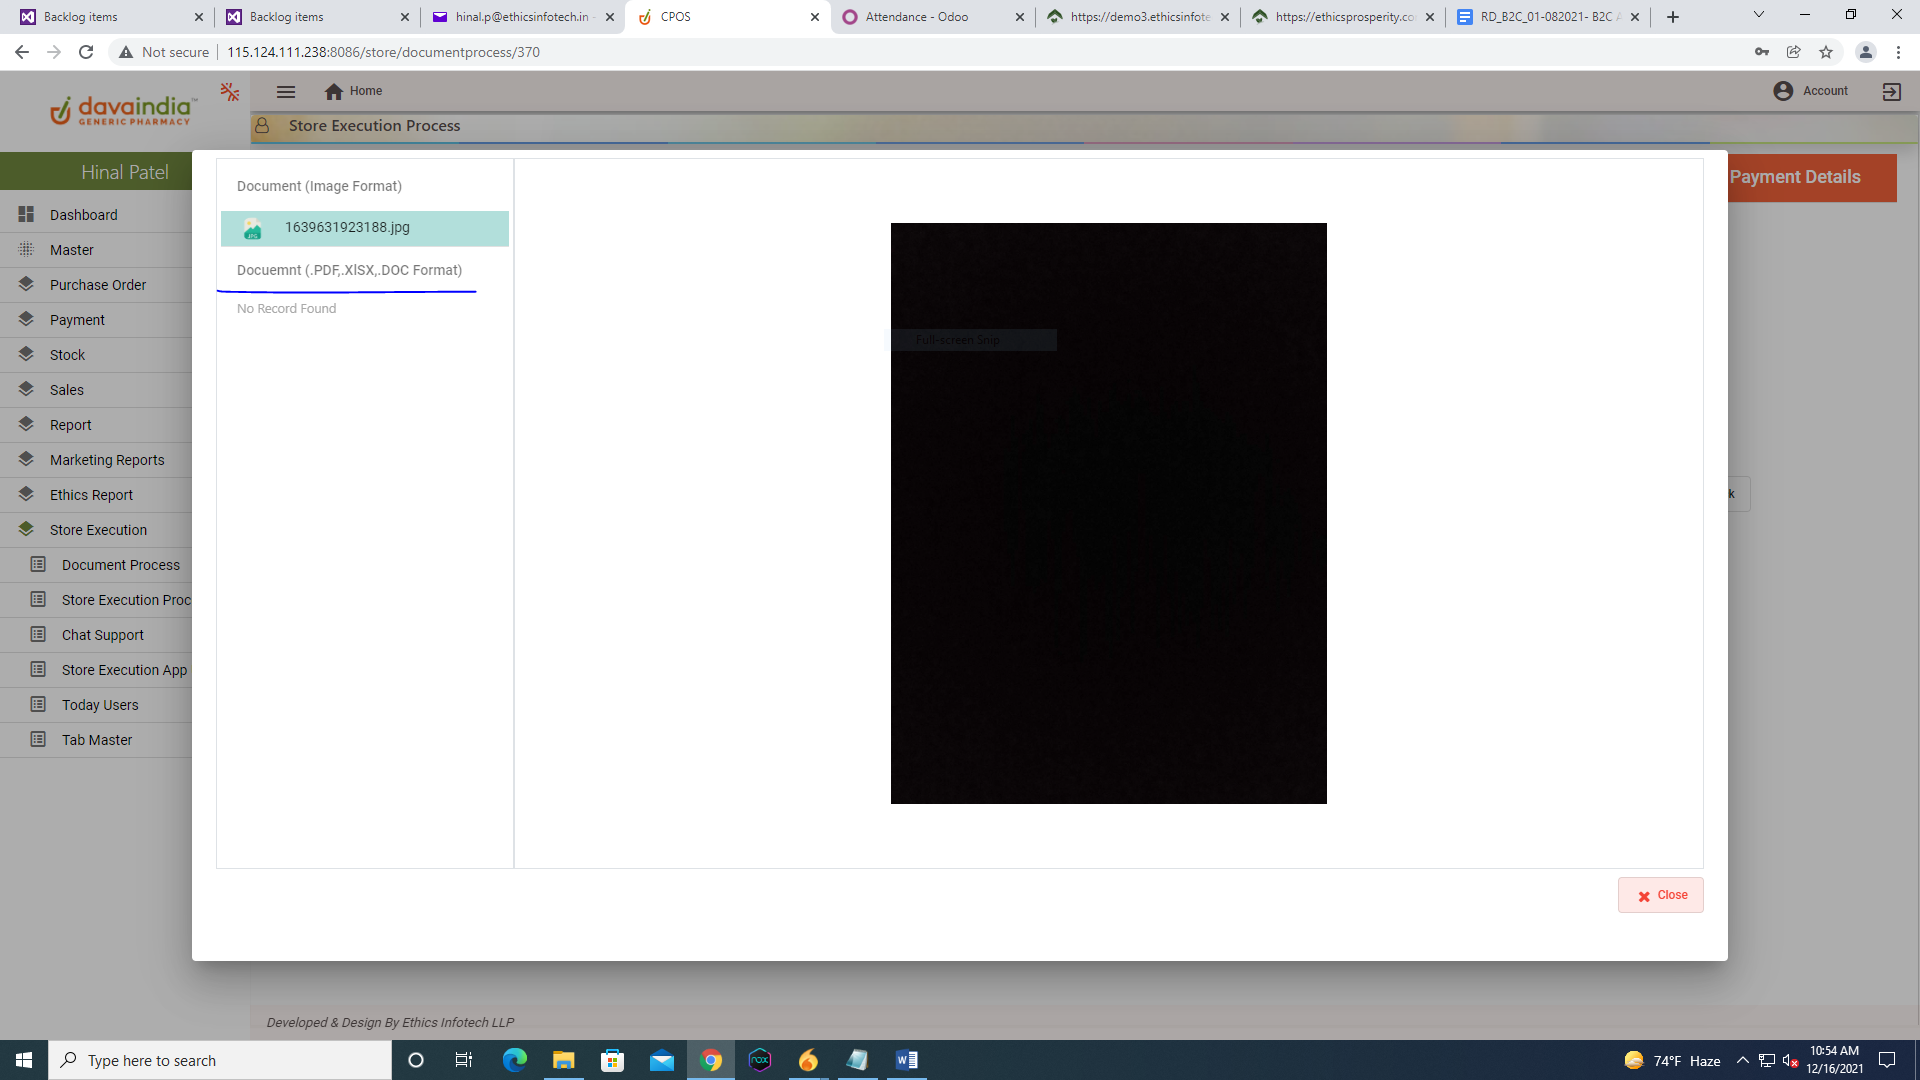This screenshot has height=1080, width=1920.
Task: Expand the Purchase Order sidebar menu
Action: pos(97,285)
